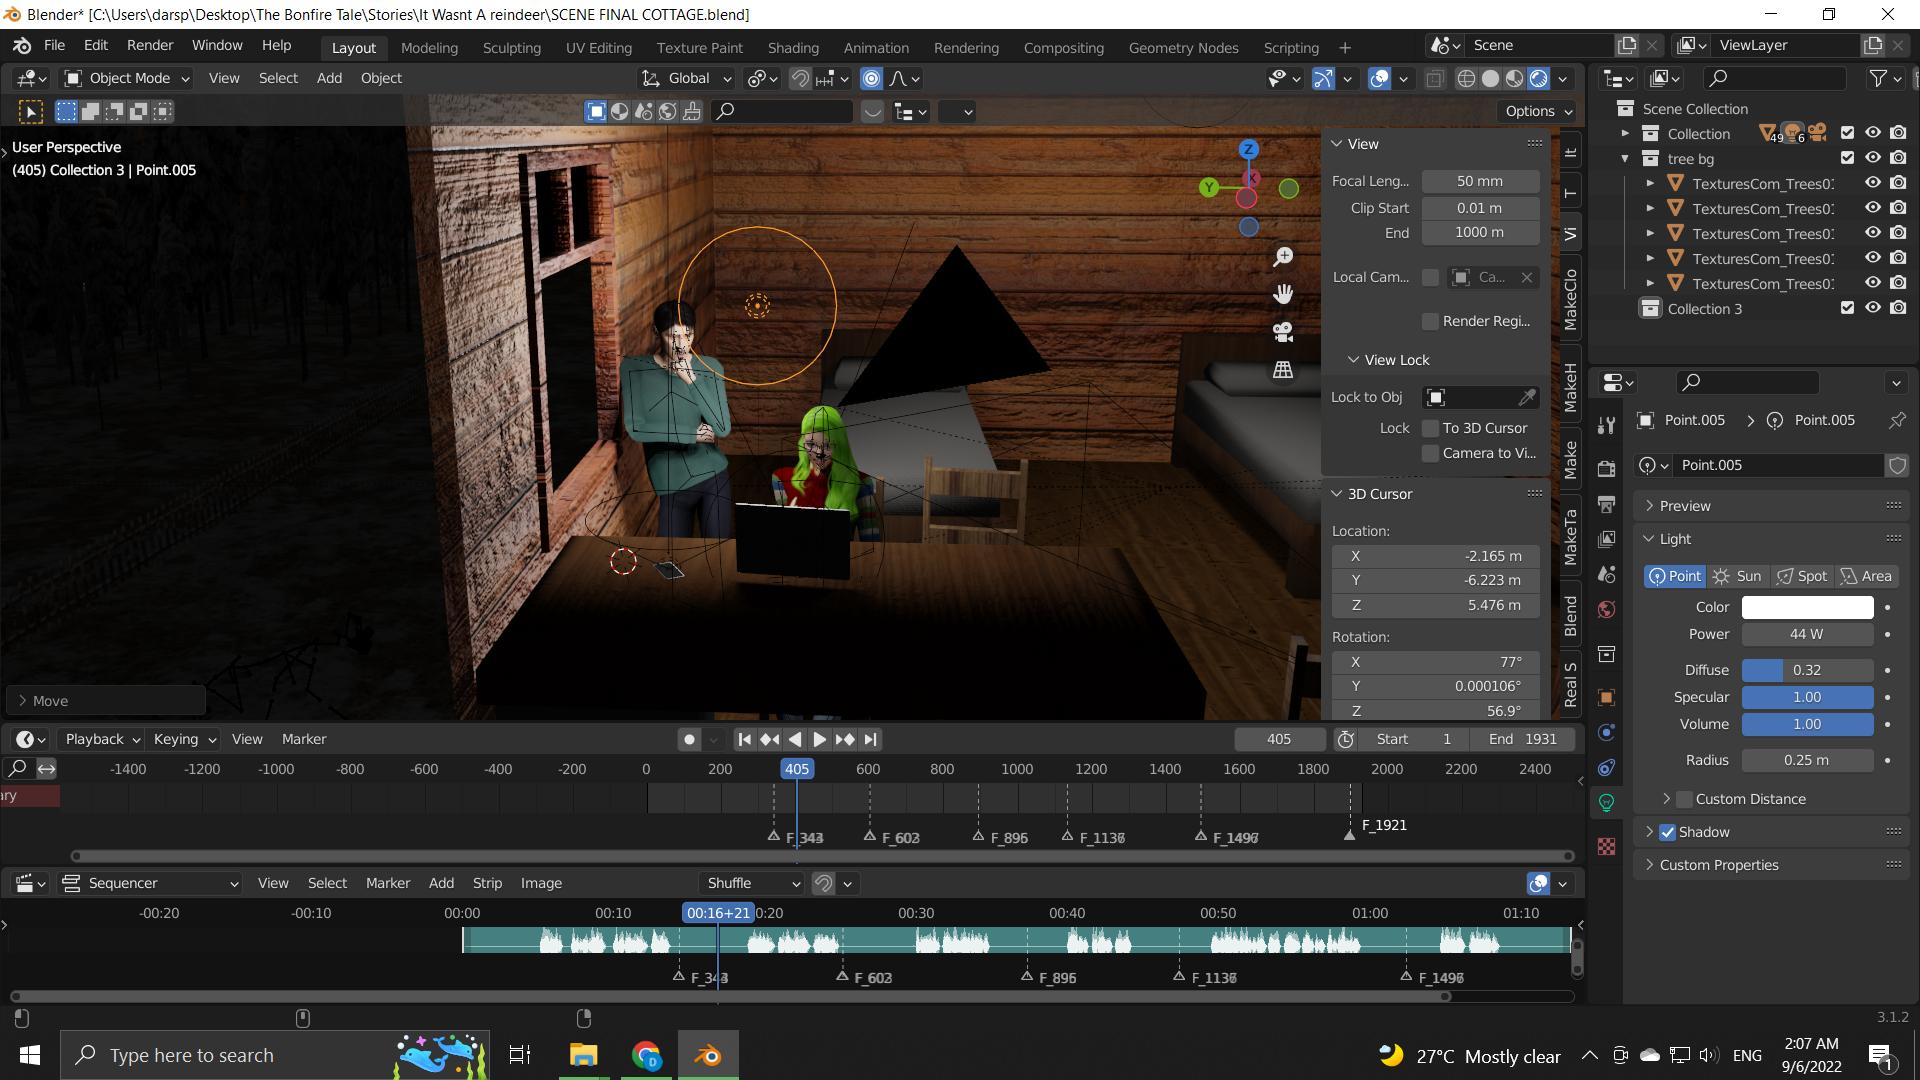This screenshot has height=1080, width=1920.
Task: Open the World properties tab icon
Action: tap(1606, 609)
